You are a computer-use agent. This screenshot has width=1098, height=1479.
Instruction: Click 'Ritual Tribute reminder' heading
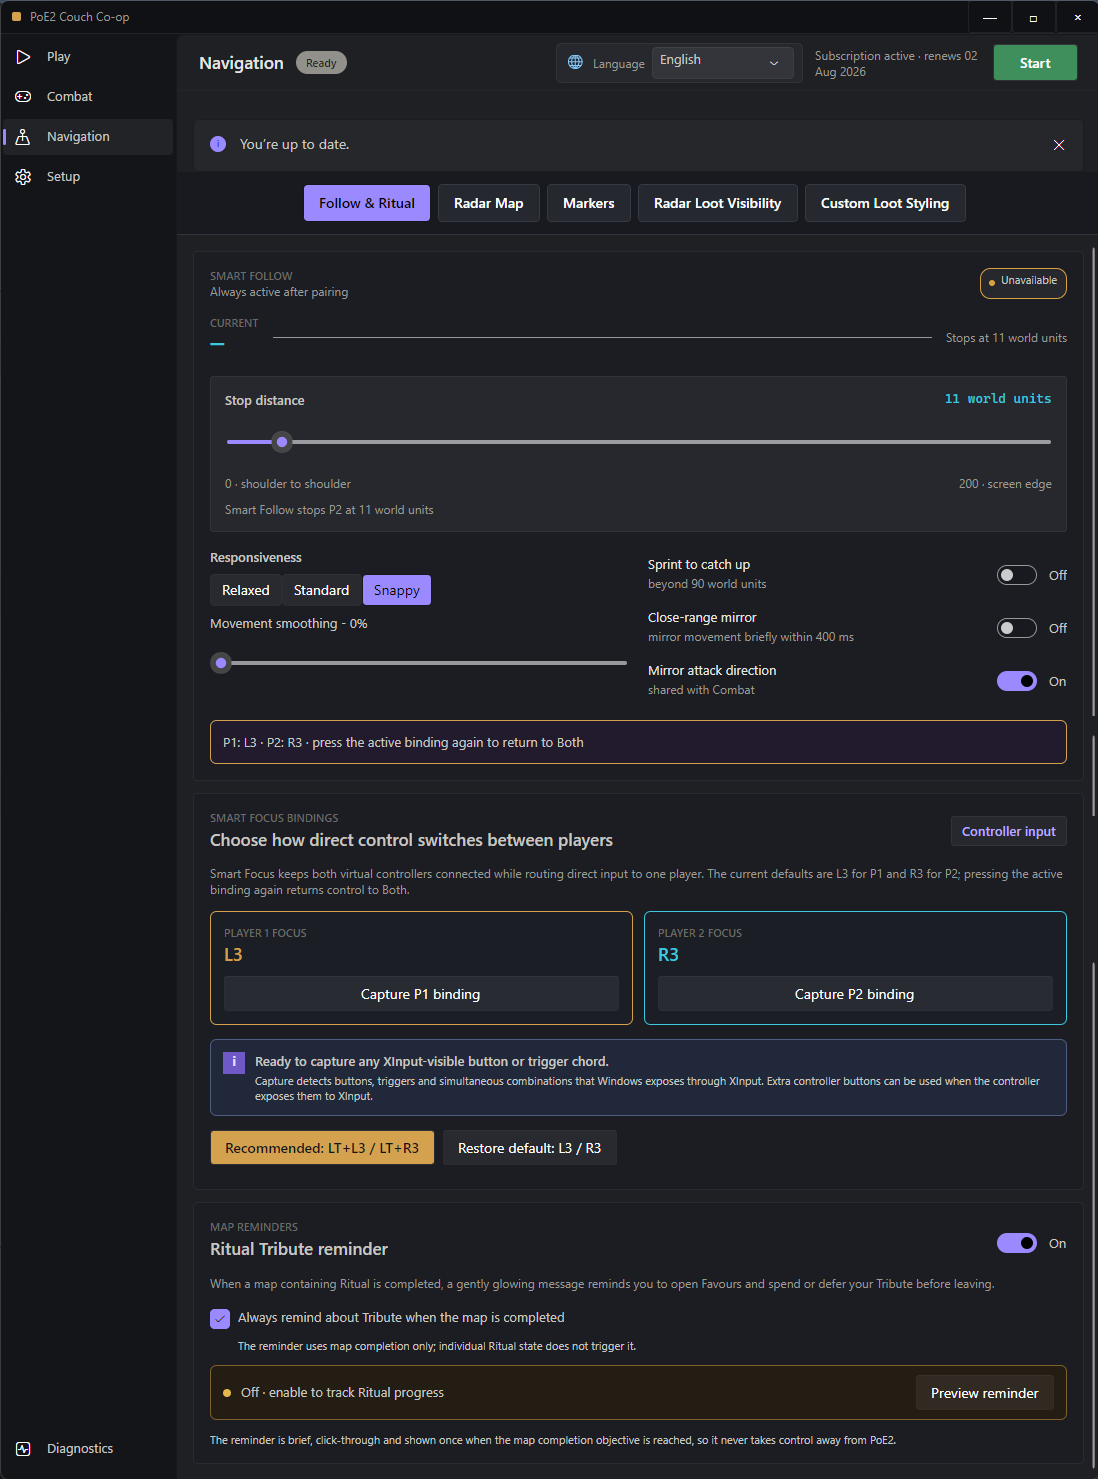pos(299,1249)
